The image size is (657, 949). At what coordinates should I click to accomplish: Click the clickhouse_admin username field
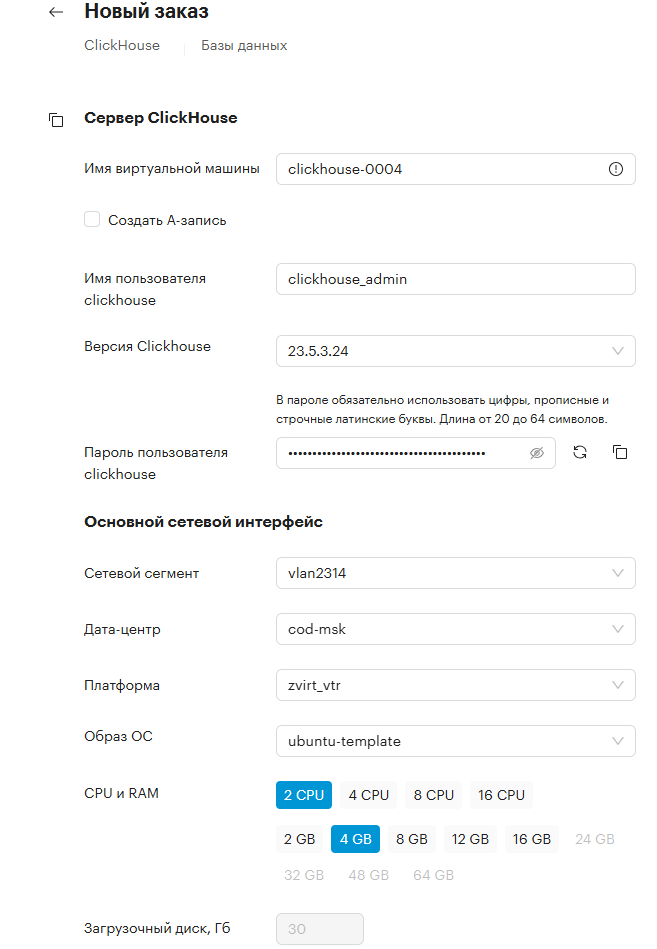click(x=456, y=279)
